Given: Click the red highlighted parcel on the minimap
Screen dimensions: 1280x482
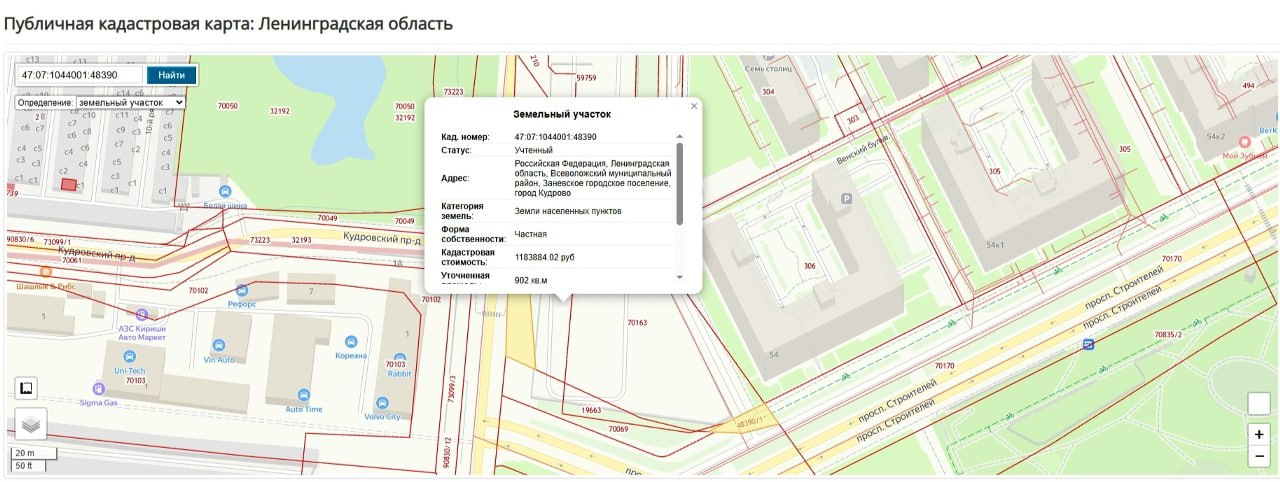Looking at the screenshot, I should pos(68,184).
